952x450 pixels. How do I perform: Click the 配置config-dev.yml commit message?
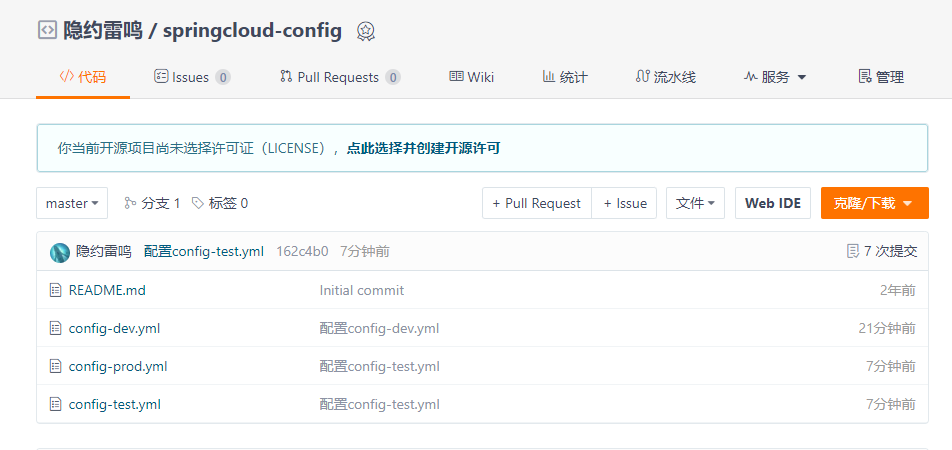pos(379,329)
